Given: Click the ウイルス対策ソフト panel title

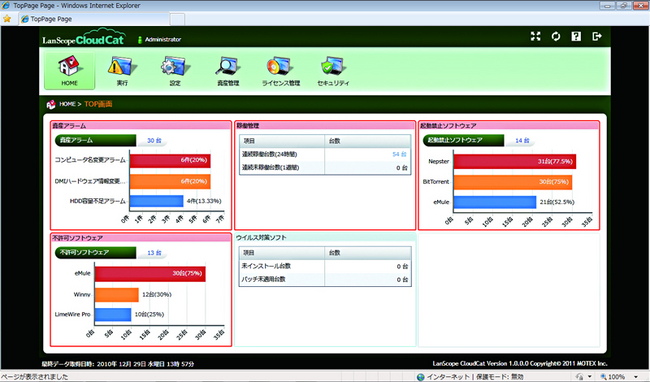Looking at the screenshot, I should [x=261, y=238].
